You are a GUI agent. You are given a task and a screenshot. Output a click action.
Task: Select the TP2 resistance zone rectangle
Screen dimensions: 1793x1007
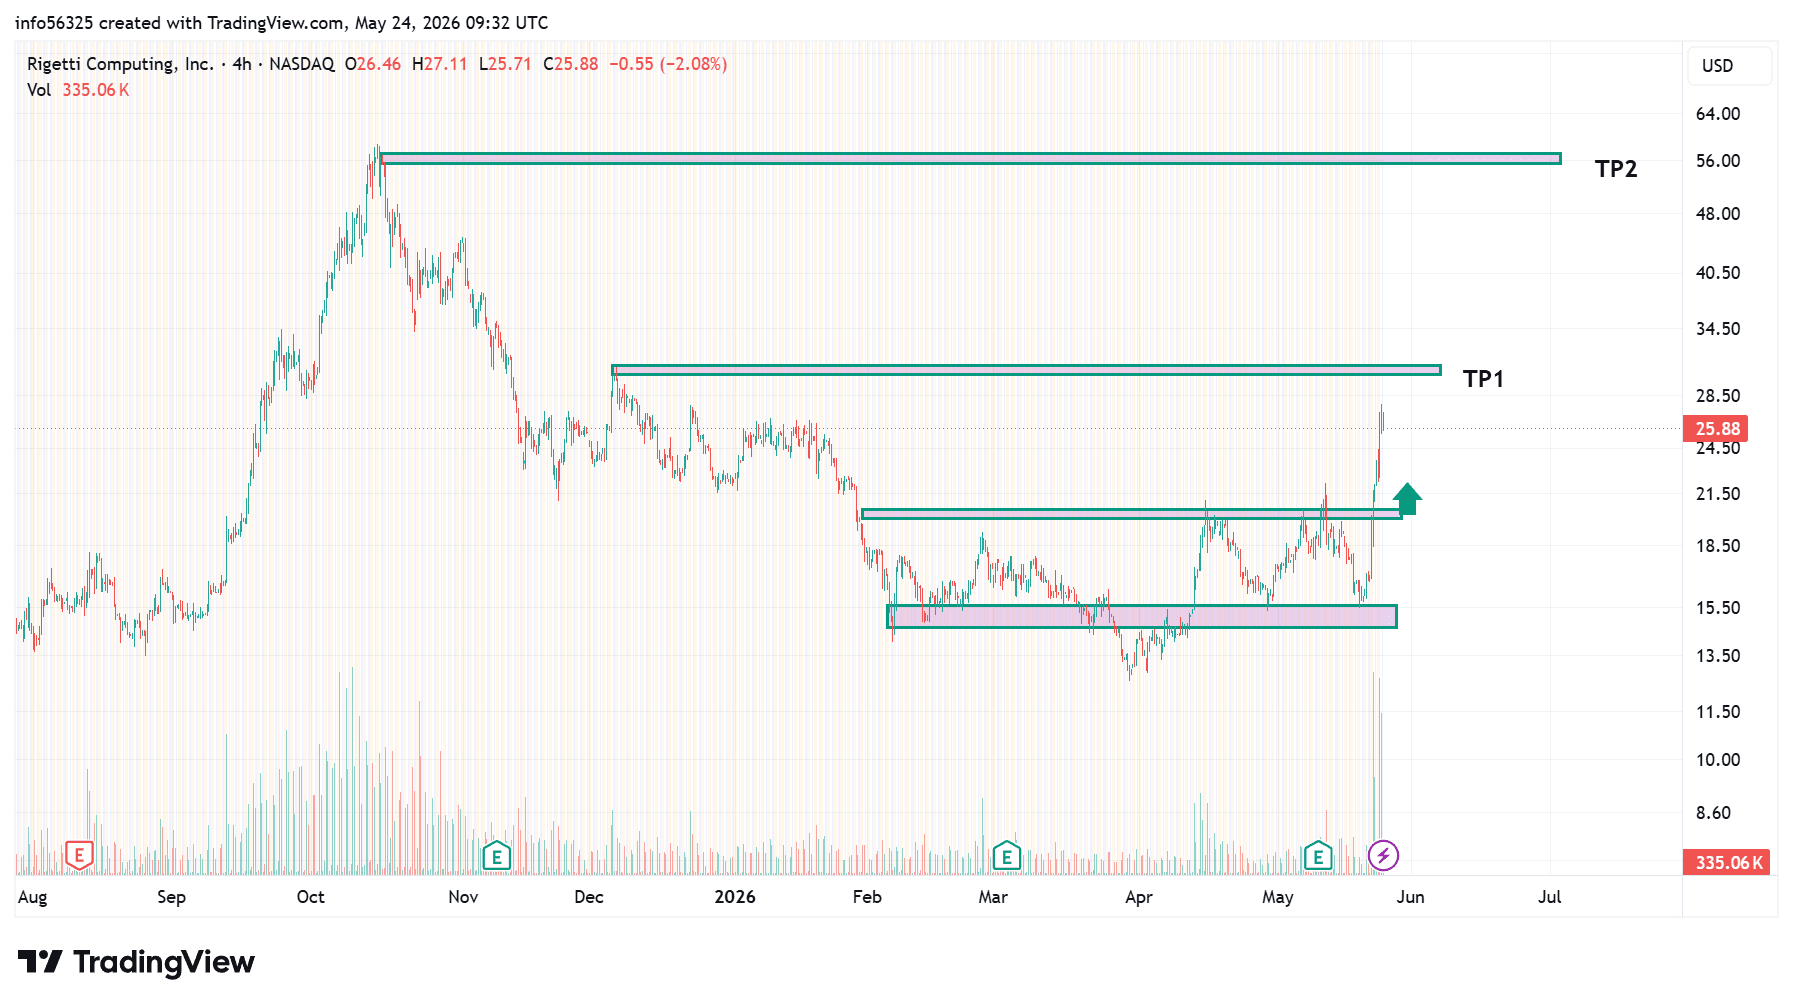[970, 158]
